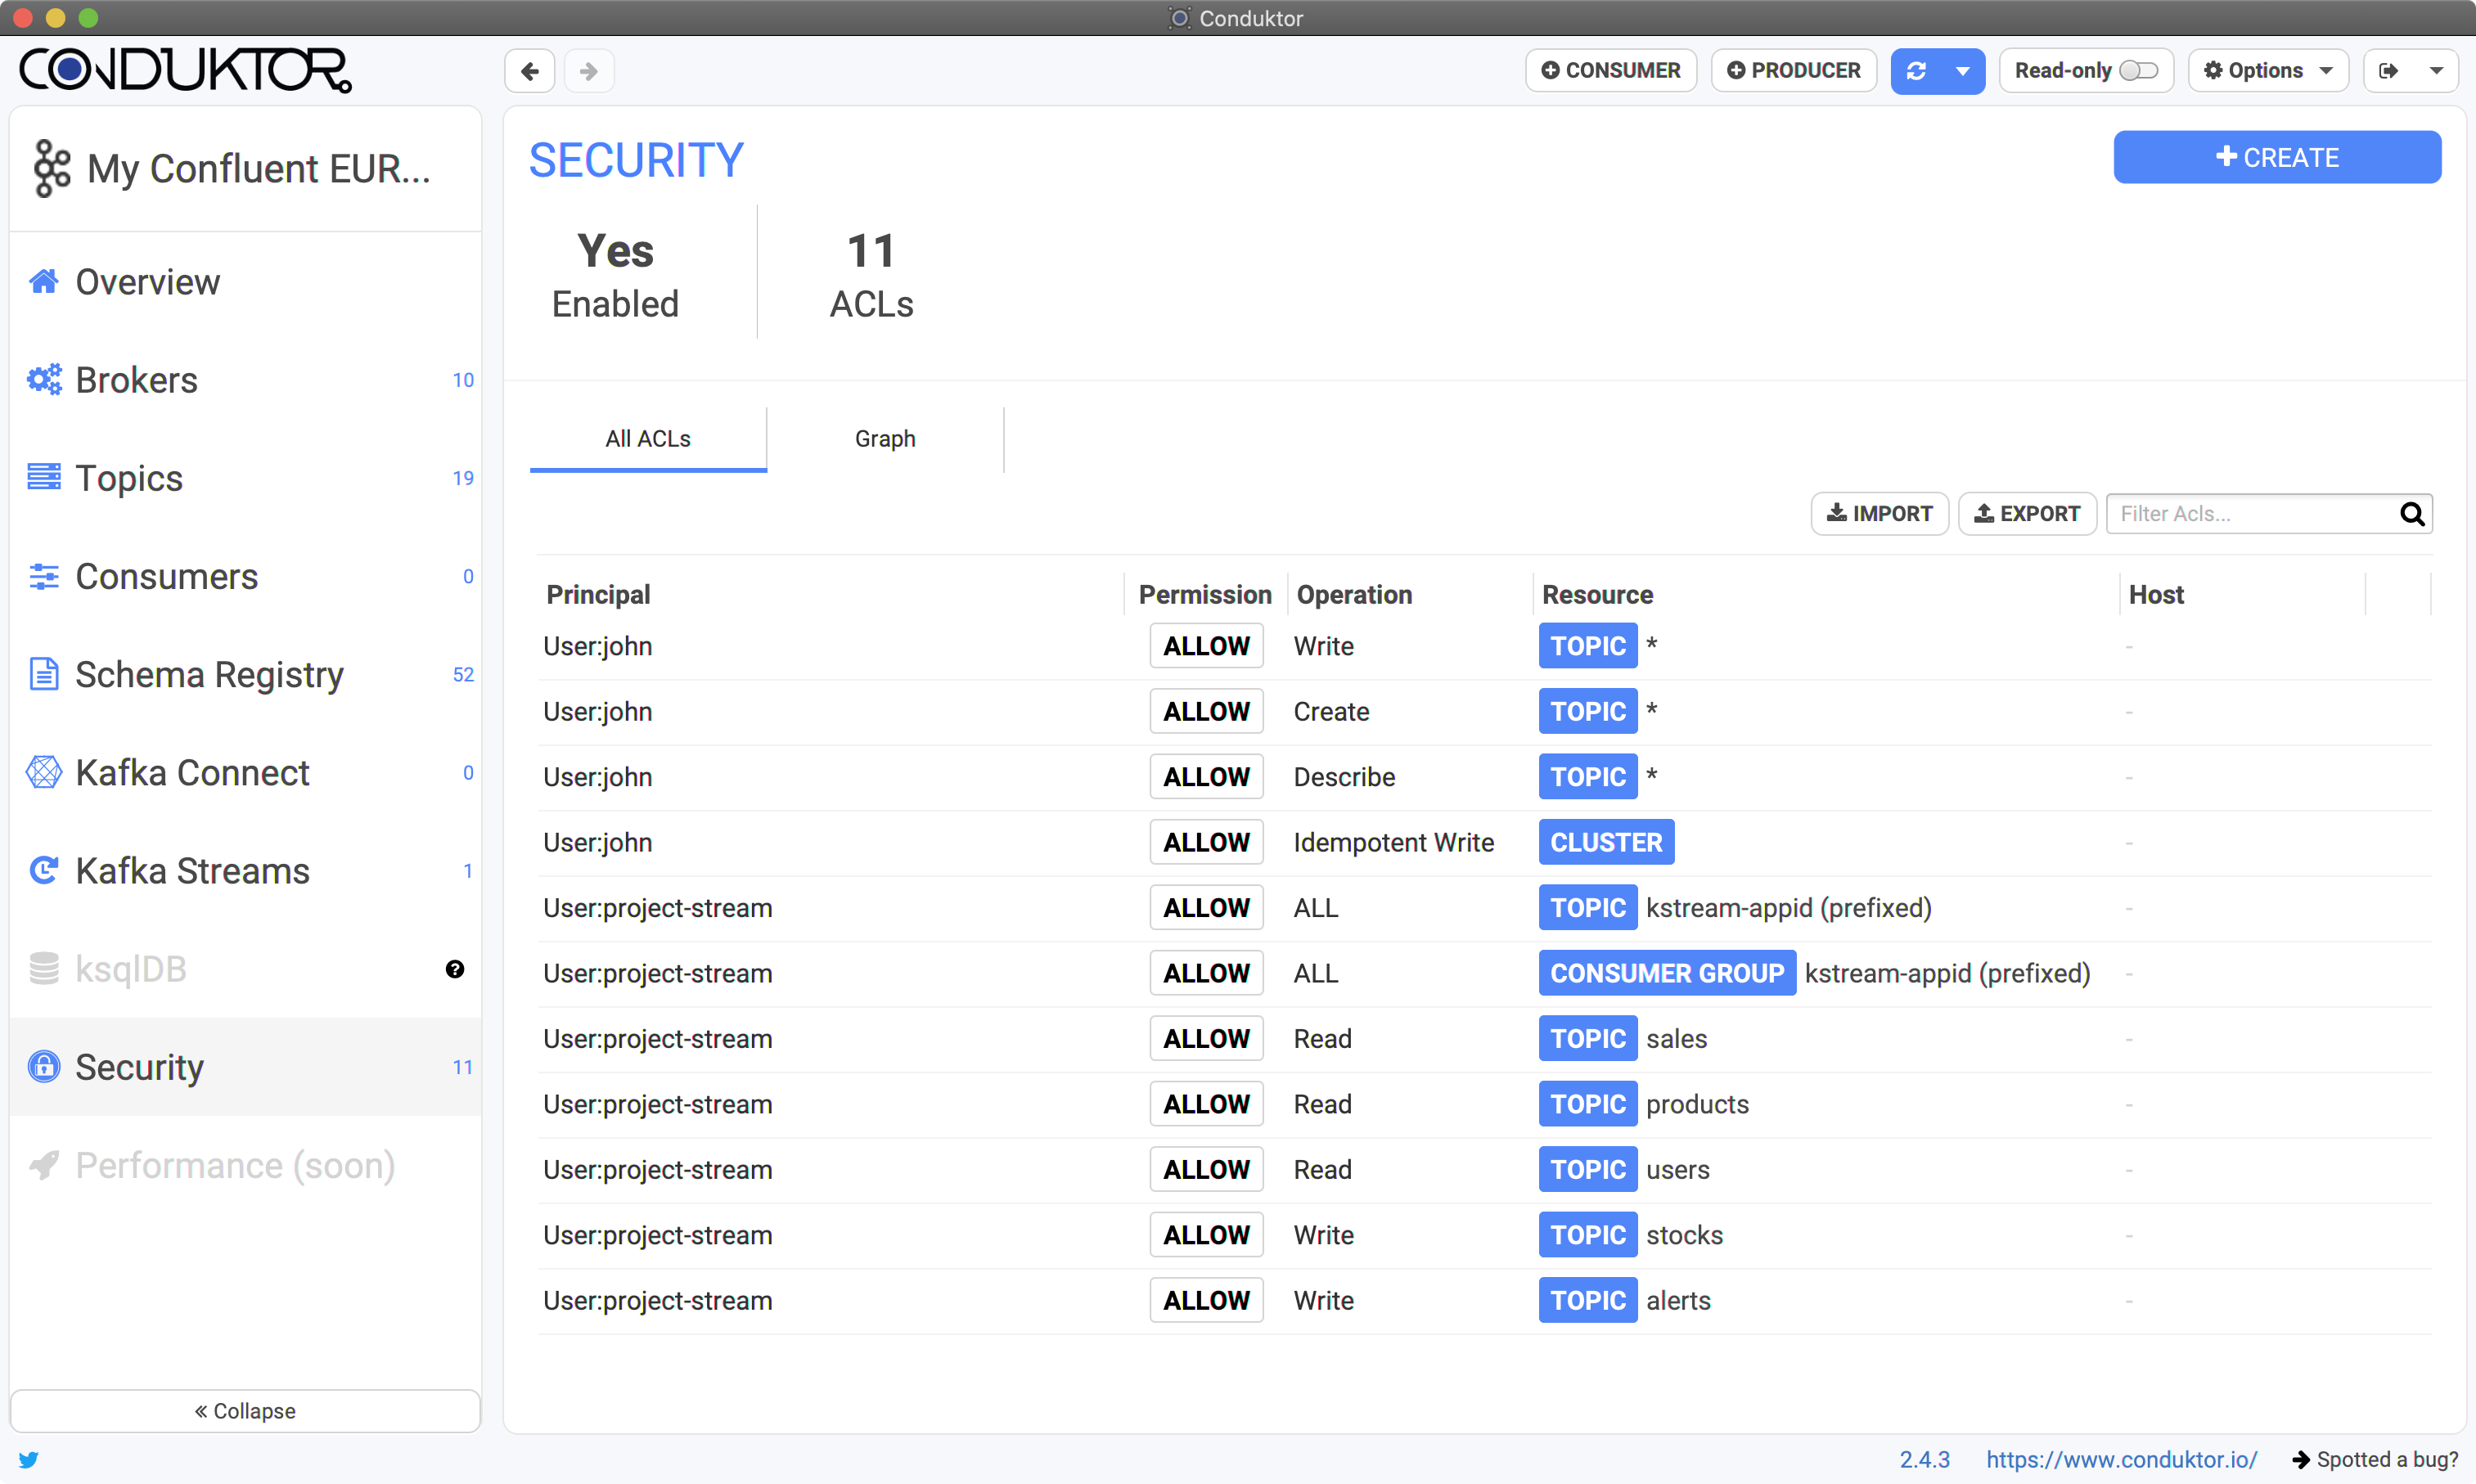Open the conduktor.io website link

pyautogui.click(x=2121, y=1459)
